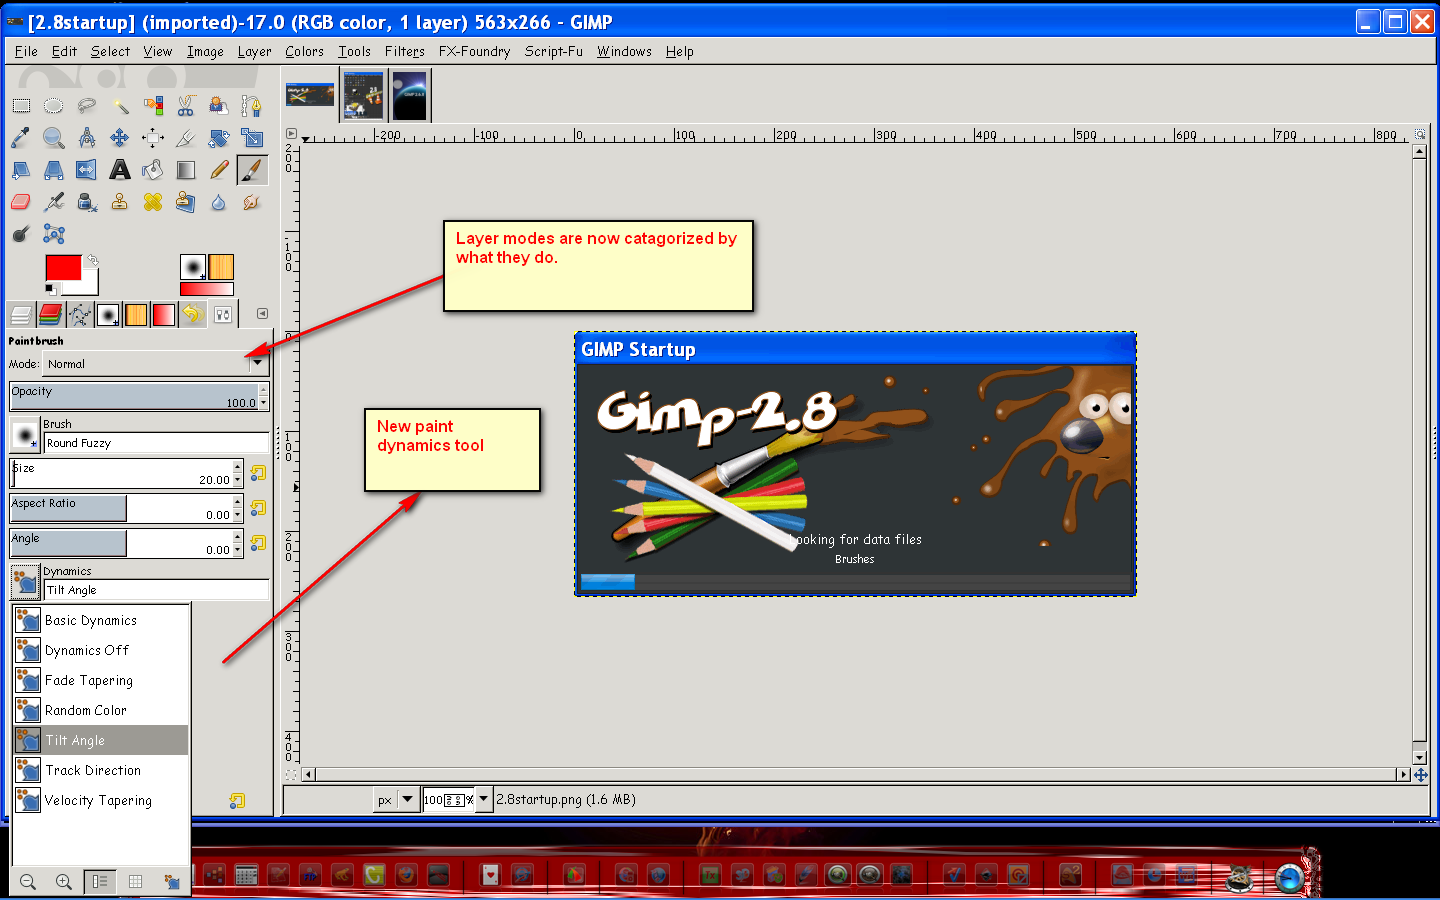Image resolution: width=1440 pixels, height=900 pixels.
Task: Choose Velocity Tapering dynamics
Action: point(100,800)
